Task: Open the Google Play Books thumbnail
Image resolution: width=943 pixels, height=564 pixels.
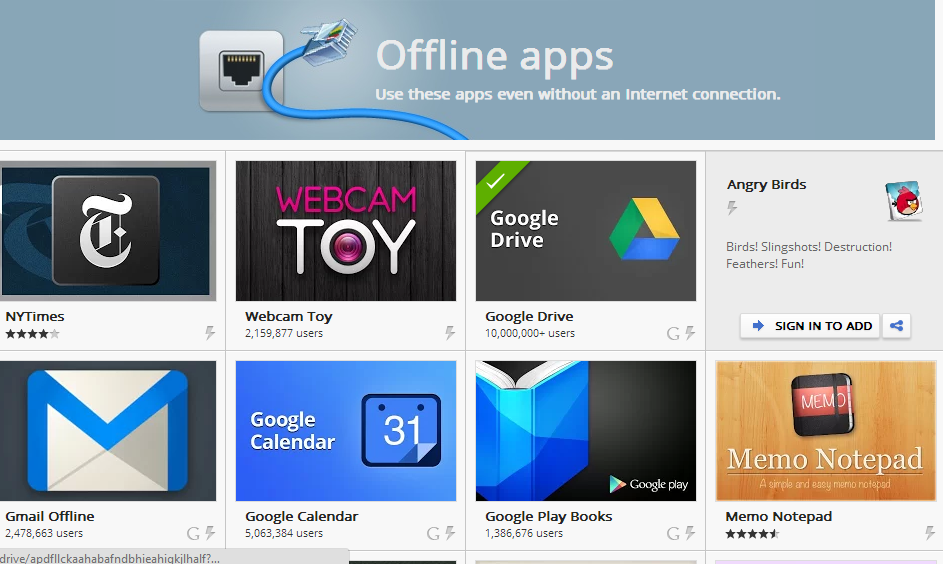Action: coord(586,431)
